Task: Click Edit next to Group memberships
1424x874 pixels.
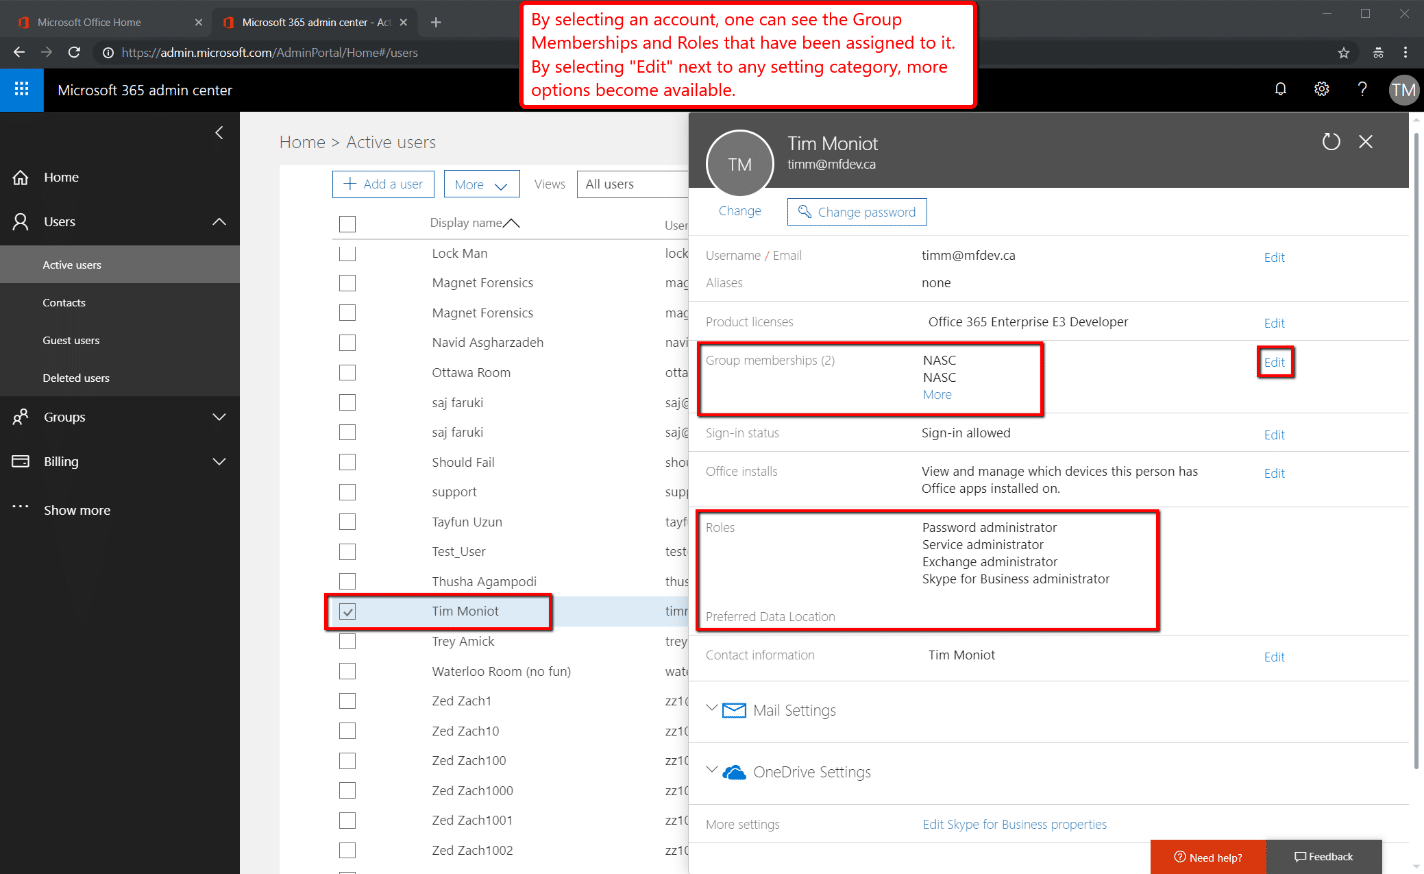Action: pos(1274,362)
